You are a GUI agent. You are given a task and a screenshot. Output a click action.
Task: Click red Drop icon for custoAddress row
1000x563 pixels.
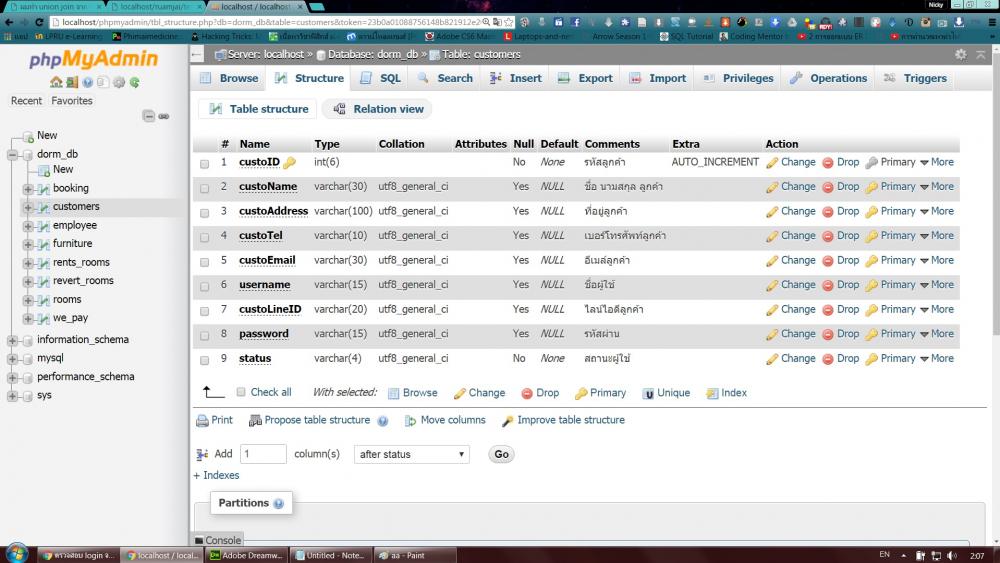tap(828, 212)
